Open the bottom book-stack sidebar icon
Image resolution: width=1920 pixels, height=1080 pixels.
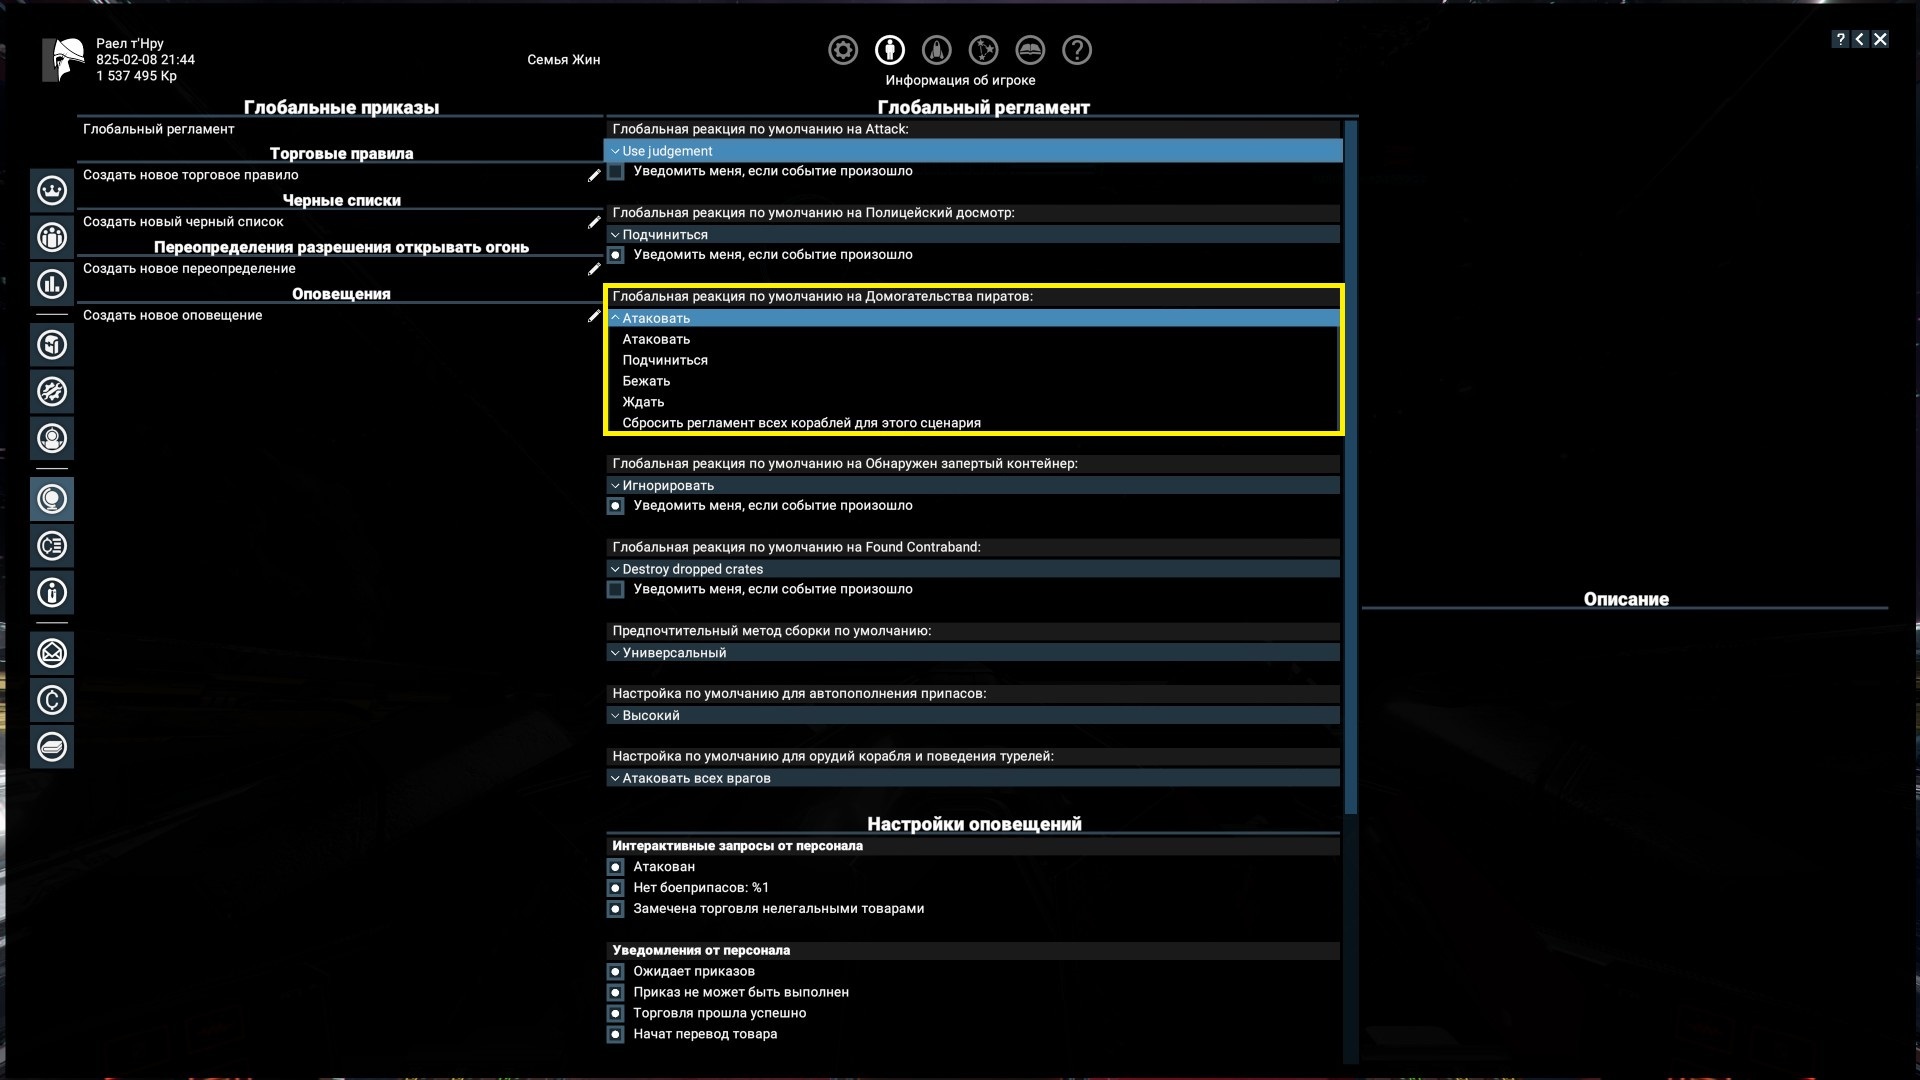52,747
